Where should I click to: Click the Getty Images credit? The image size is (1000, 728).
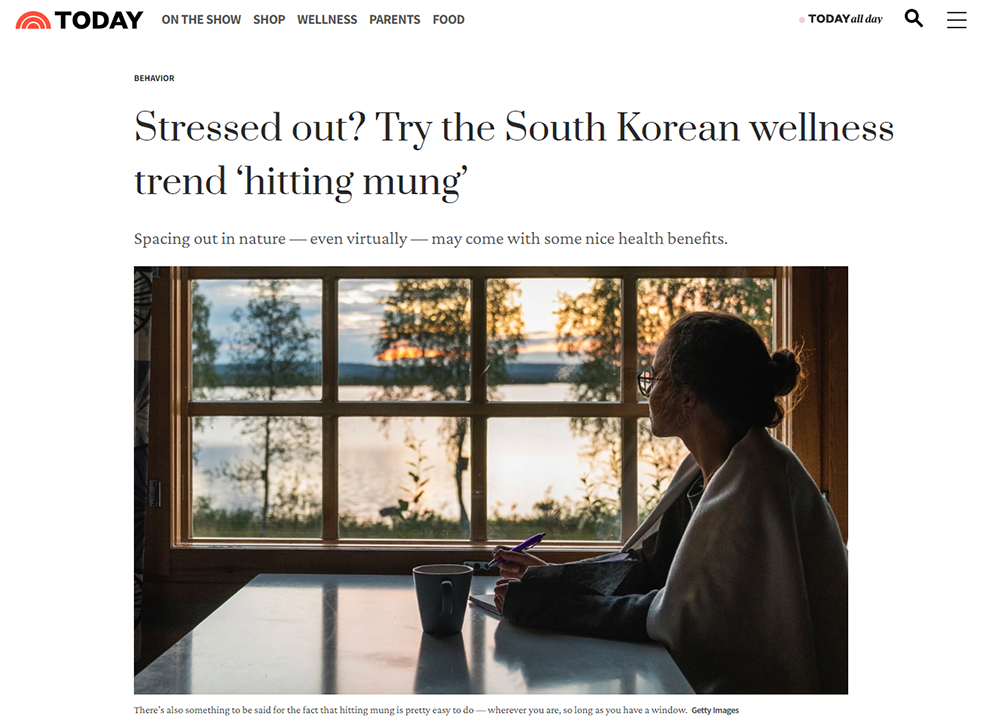click(715, 710)
